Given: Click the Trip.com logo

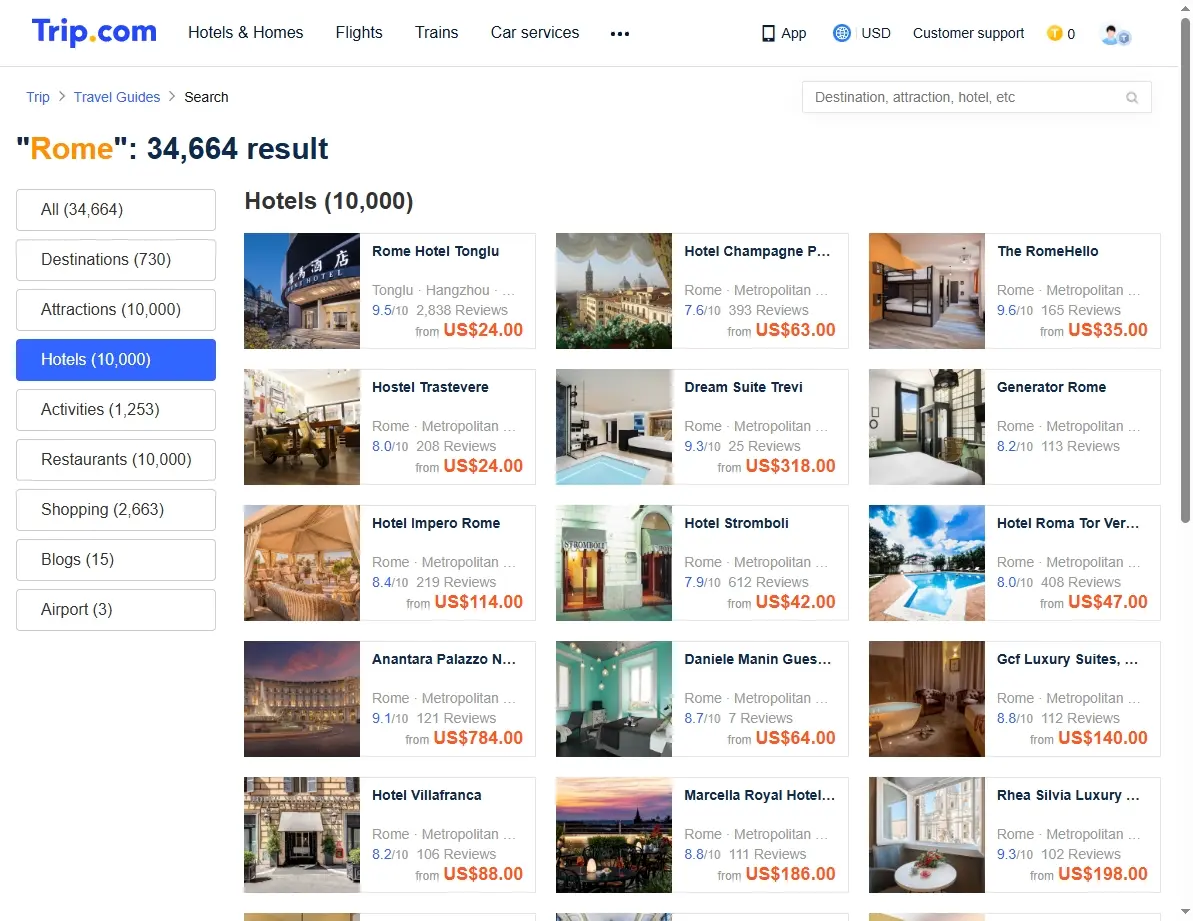Looking at the screenshot, I should click(94, 32).
